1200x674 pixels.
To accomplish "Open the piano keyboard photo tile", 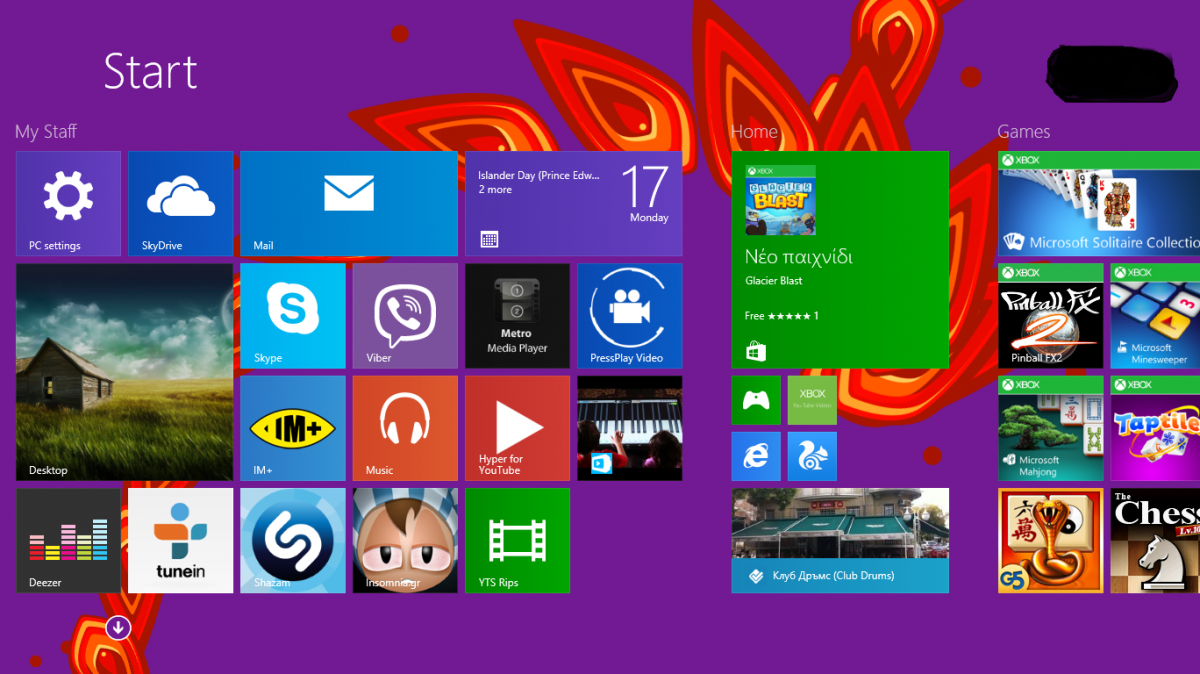I will (x=630, y=428).
